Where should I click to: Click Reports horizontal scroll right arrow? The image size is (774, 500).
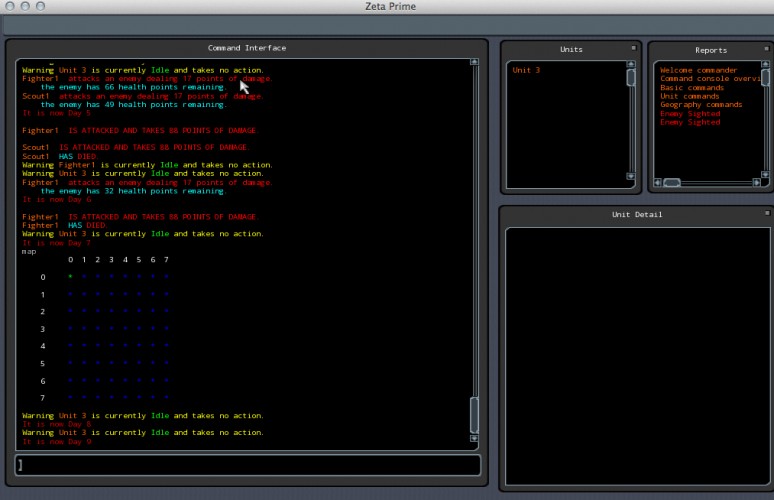click(756, 183)
